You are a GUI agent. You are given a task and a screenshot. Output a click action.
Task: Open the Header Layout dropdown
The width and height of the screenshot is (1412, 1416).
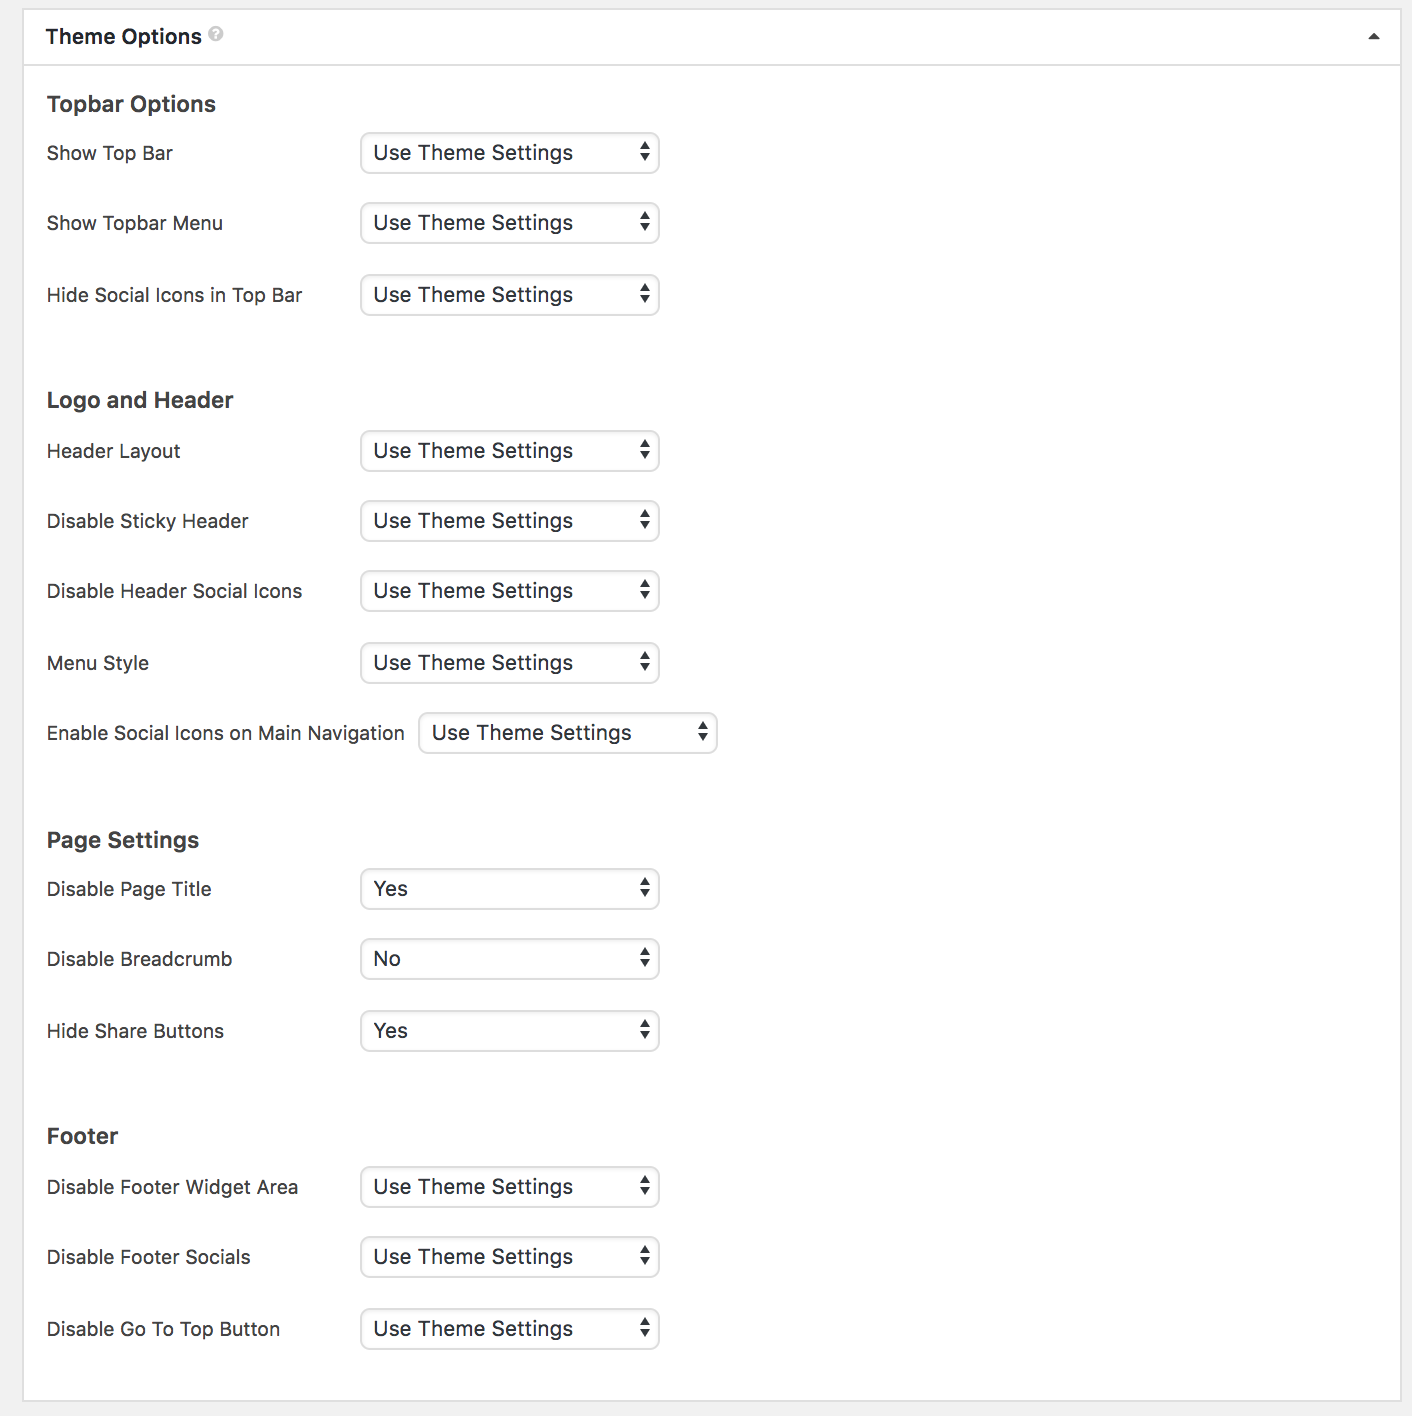tap(510, 451)
